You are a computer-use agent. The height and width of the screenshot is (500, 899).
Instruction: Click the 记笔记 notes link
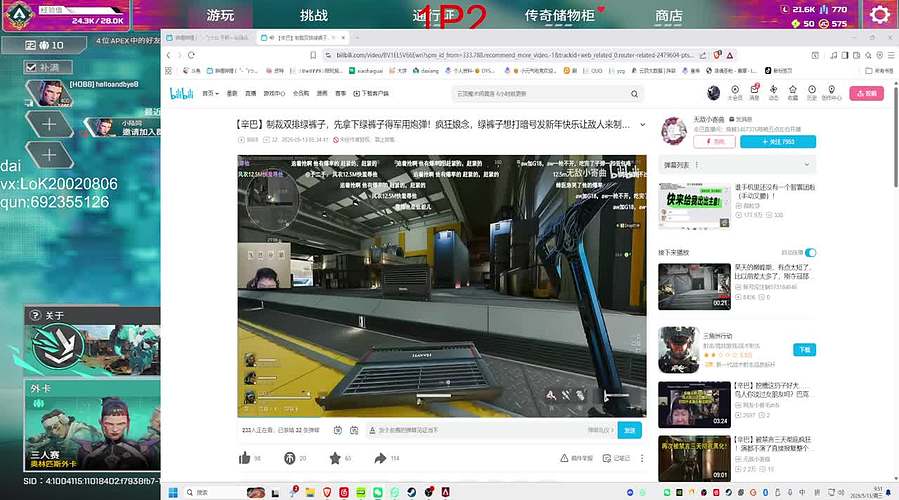[616, 458]
